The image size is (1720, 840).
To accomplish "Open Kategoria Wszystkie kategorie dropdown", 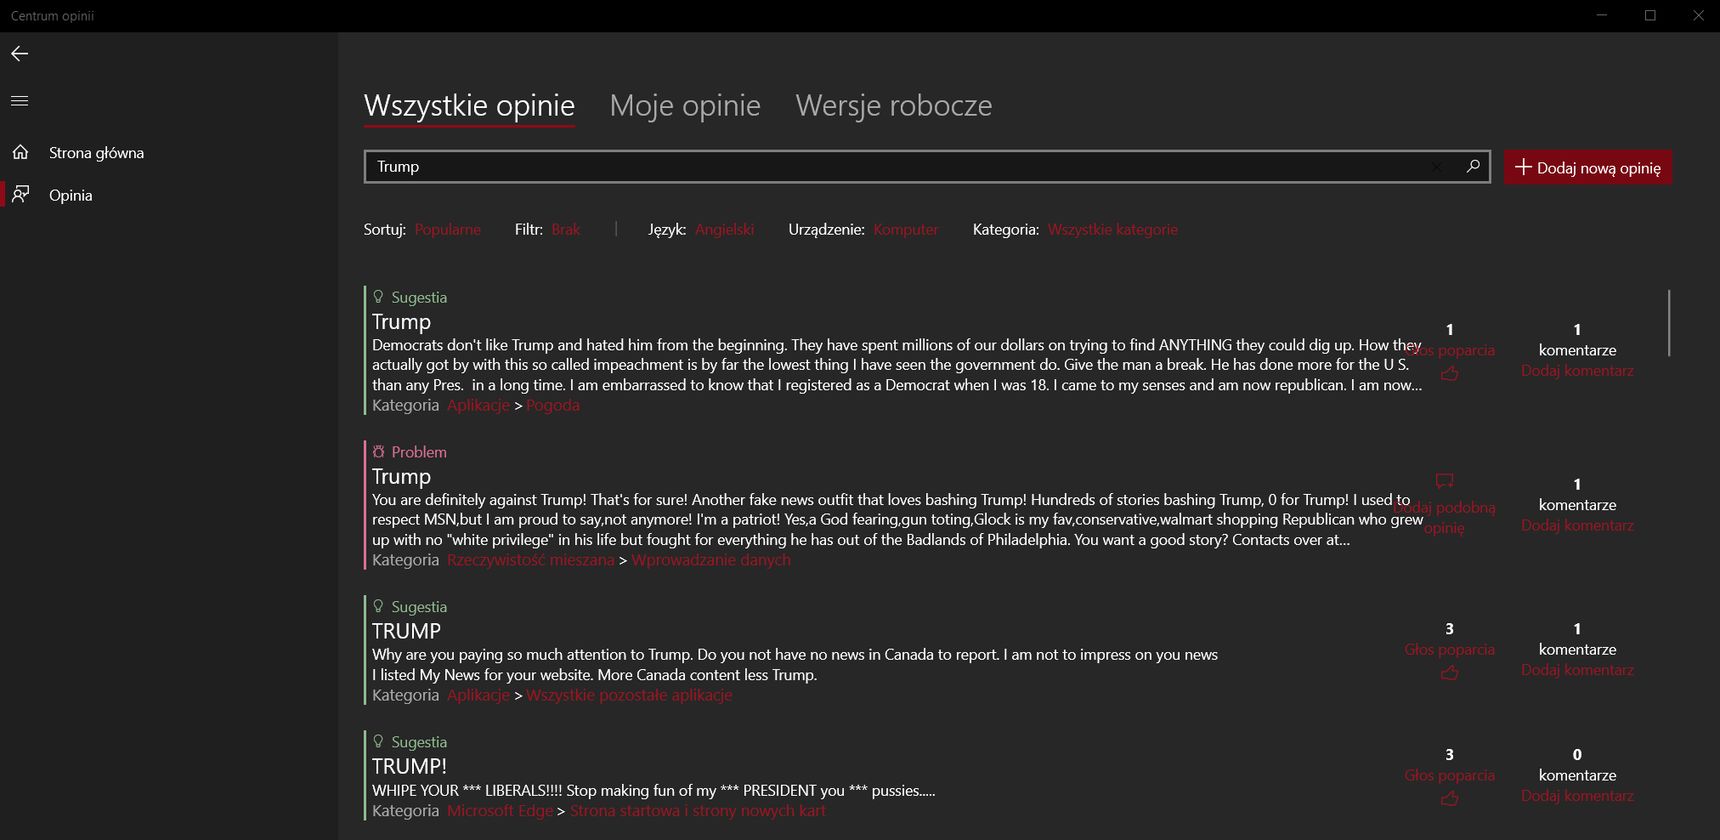I will click(1112, 229).
